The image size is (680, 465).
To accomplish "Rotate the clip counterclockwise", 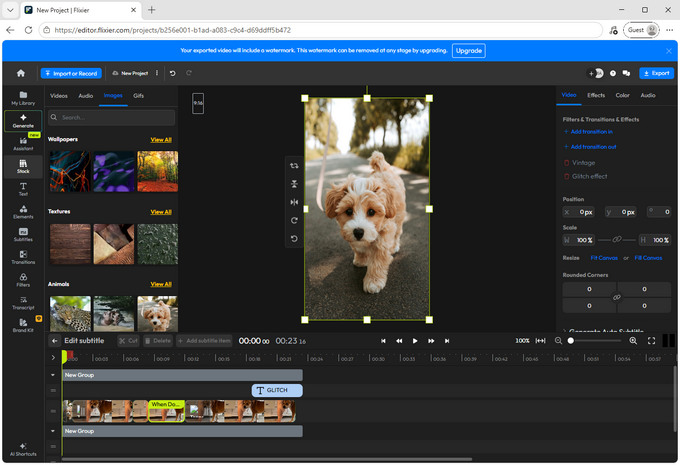I will [x=294, y=239].
